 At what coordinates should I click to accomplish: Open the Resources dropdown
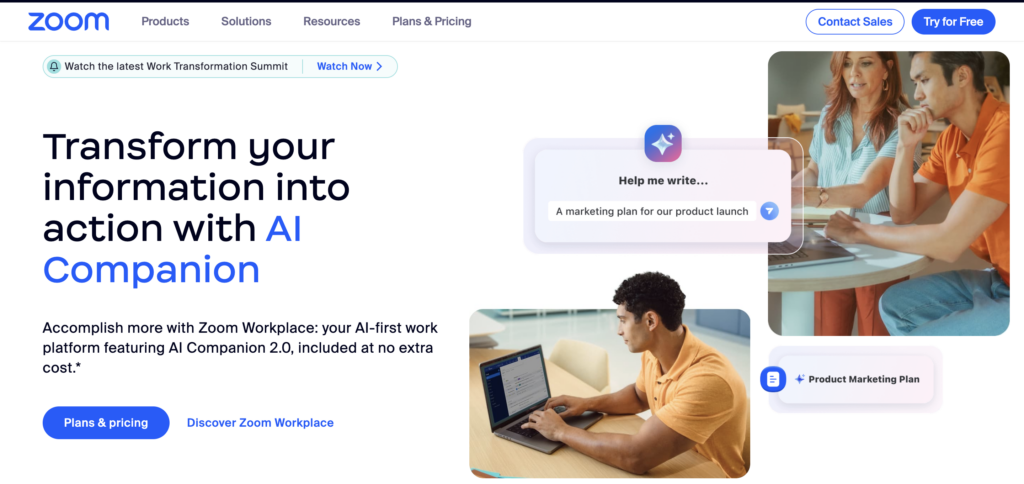tap(332, 22)
